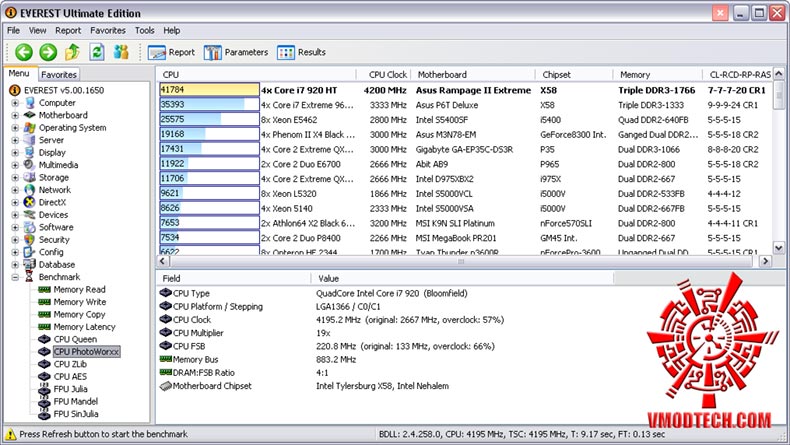Expand the Network tree node
The image size is (790, 445).
click(x=15, y=190)
